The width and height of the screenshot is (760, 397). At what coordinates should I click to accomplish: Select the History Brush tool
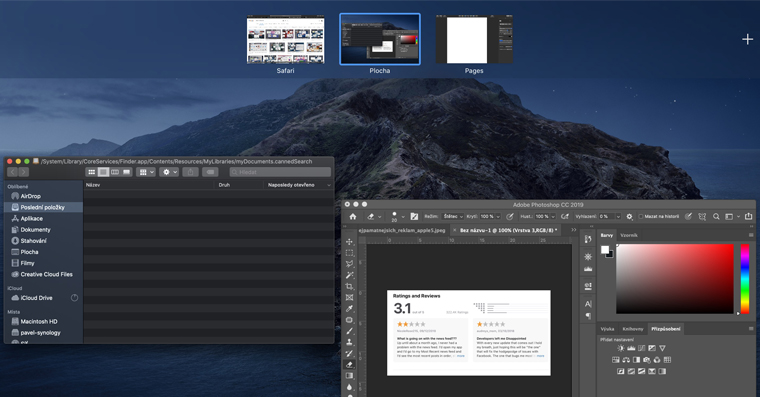[x=349, y=353]
